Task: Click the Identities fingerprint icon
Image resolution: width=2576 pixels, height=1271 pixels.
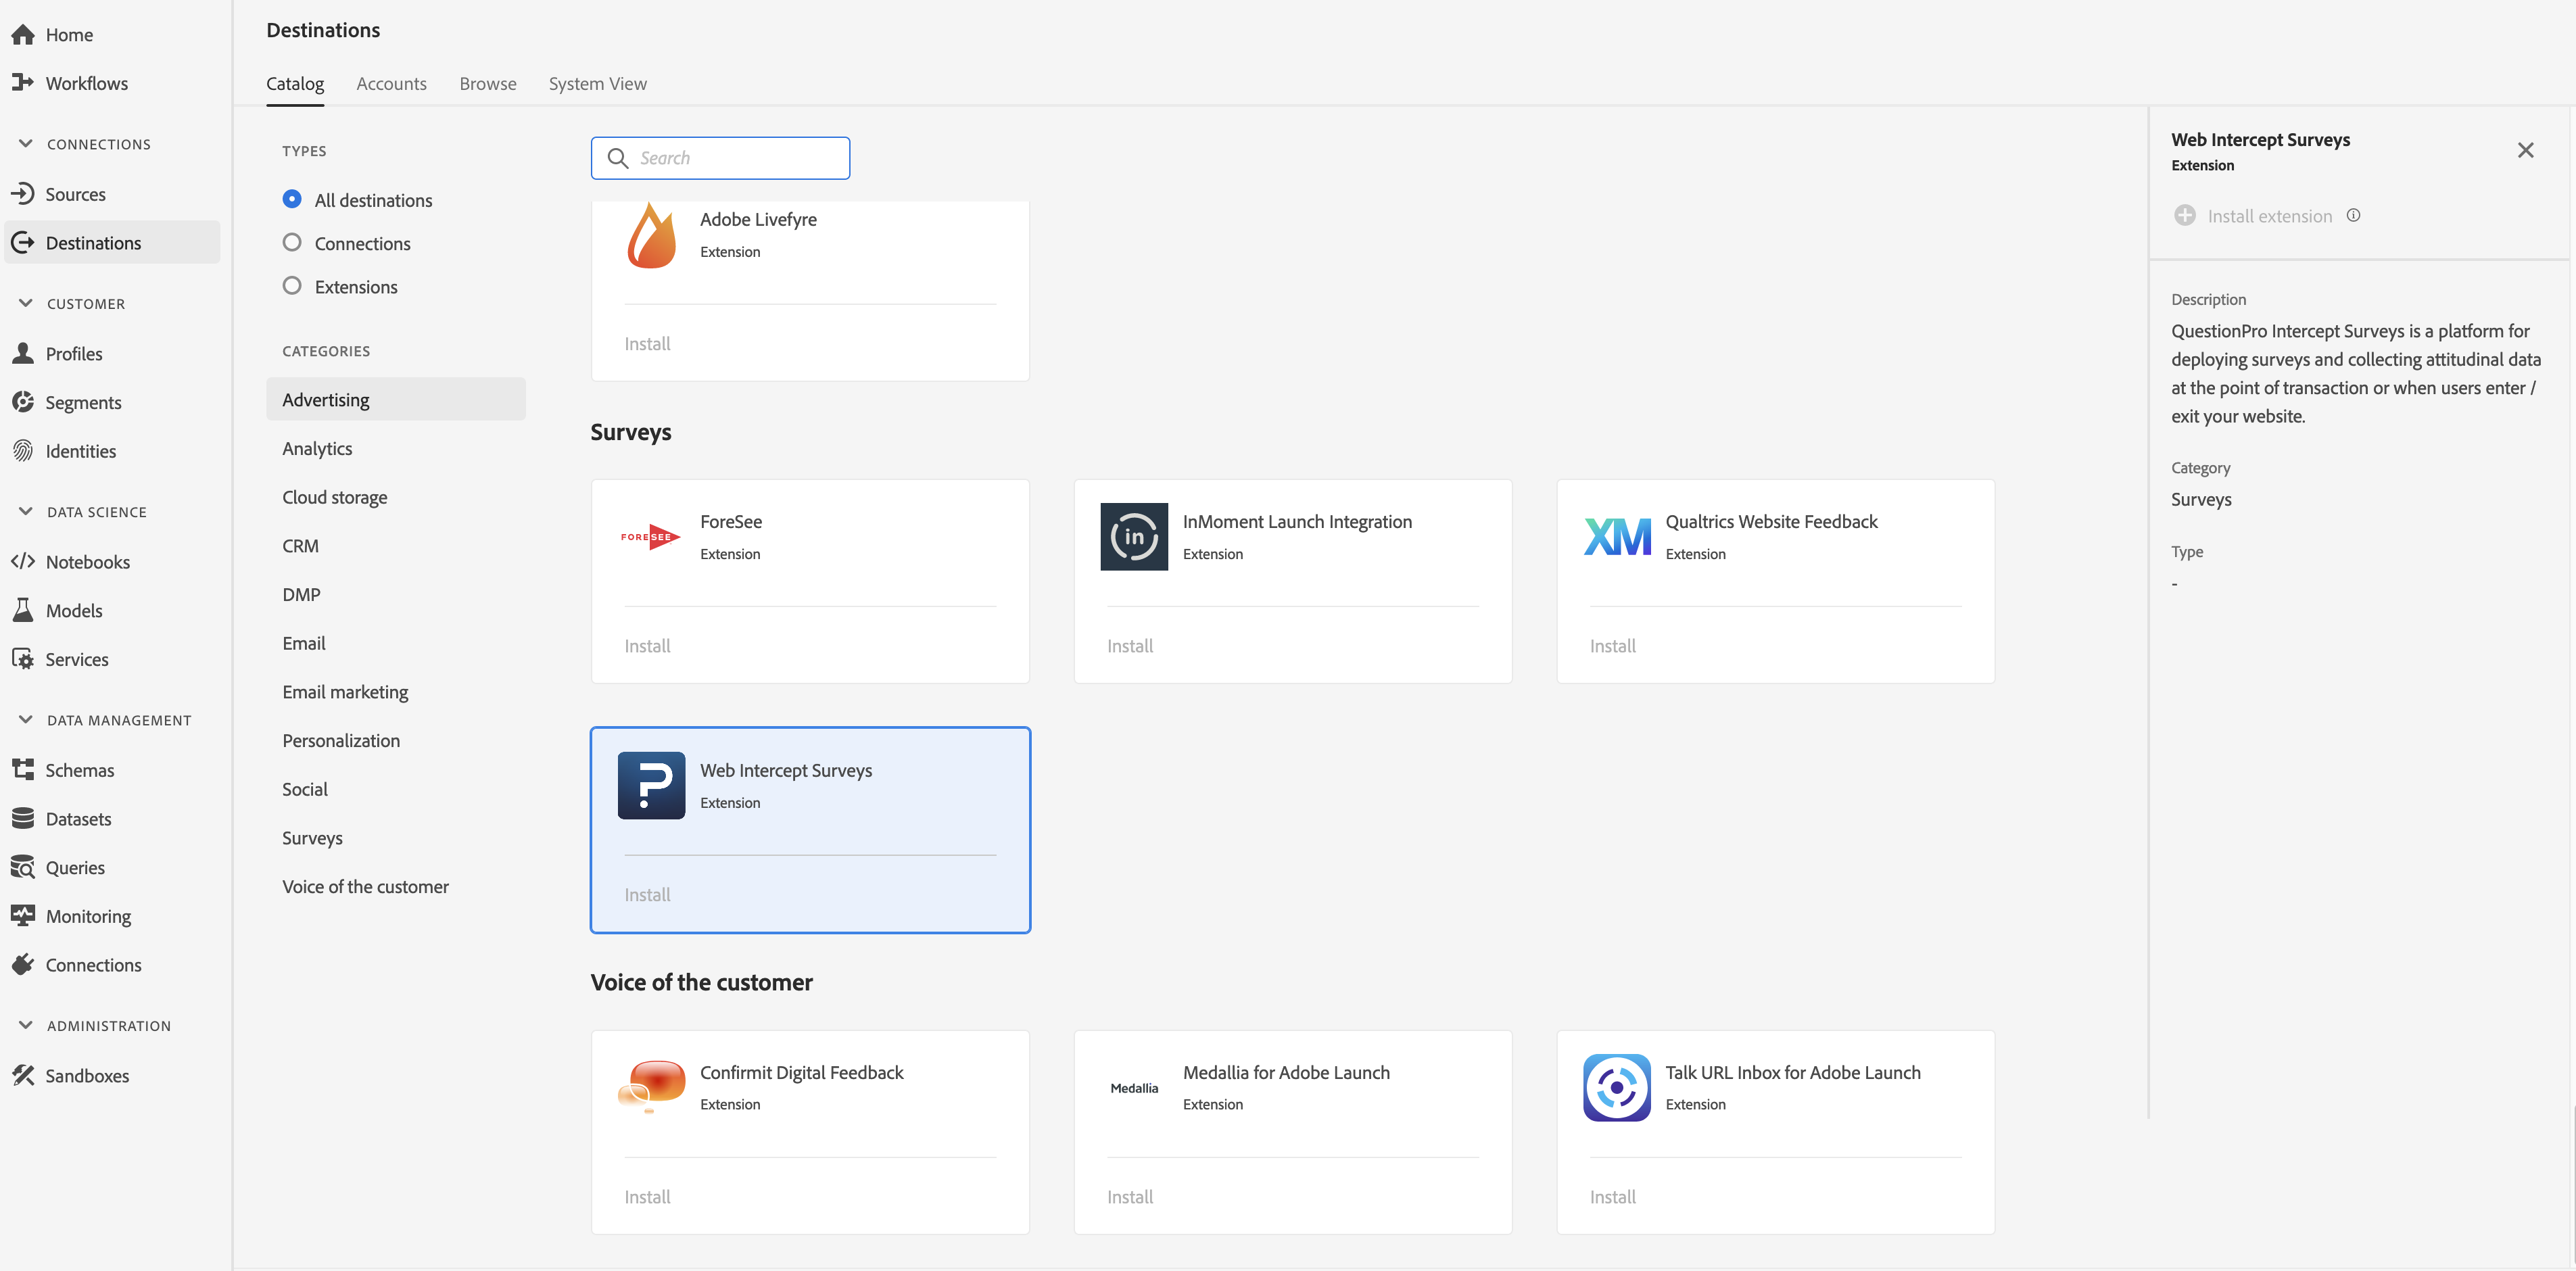Action: click(x=23, y=451)
